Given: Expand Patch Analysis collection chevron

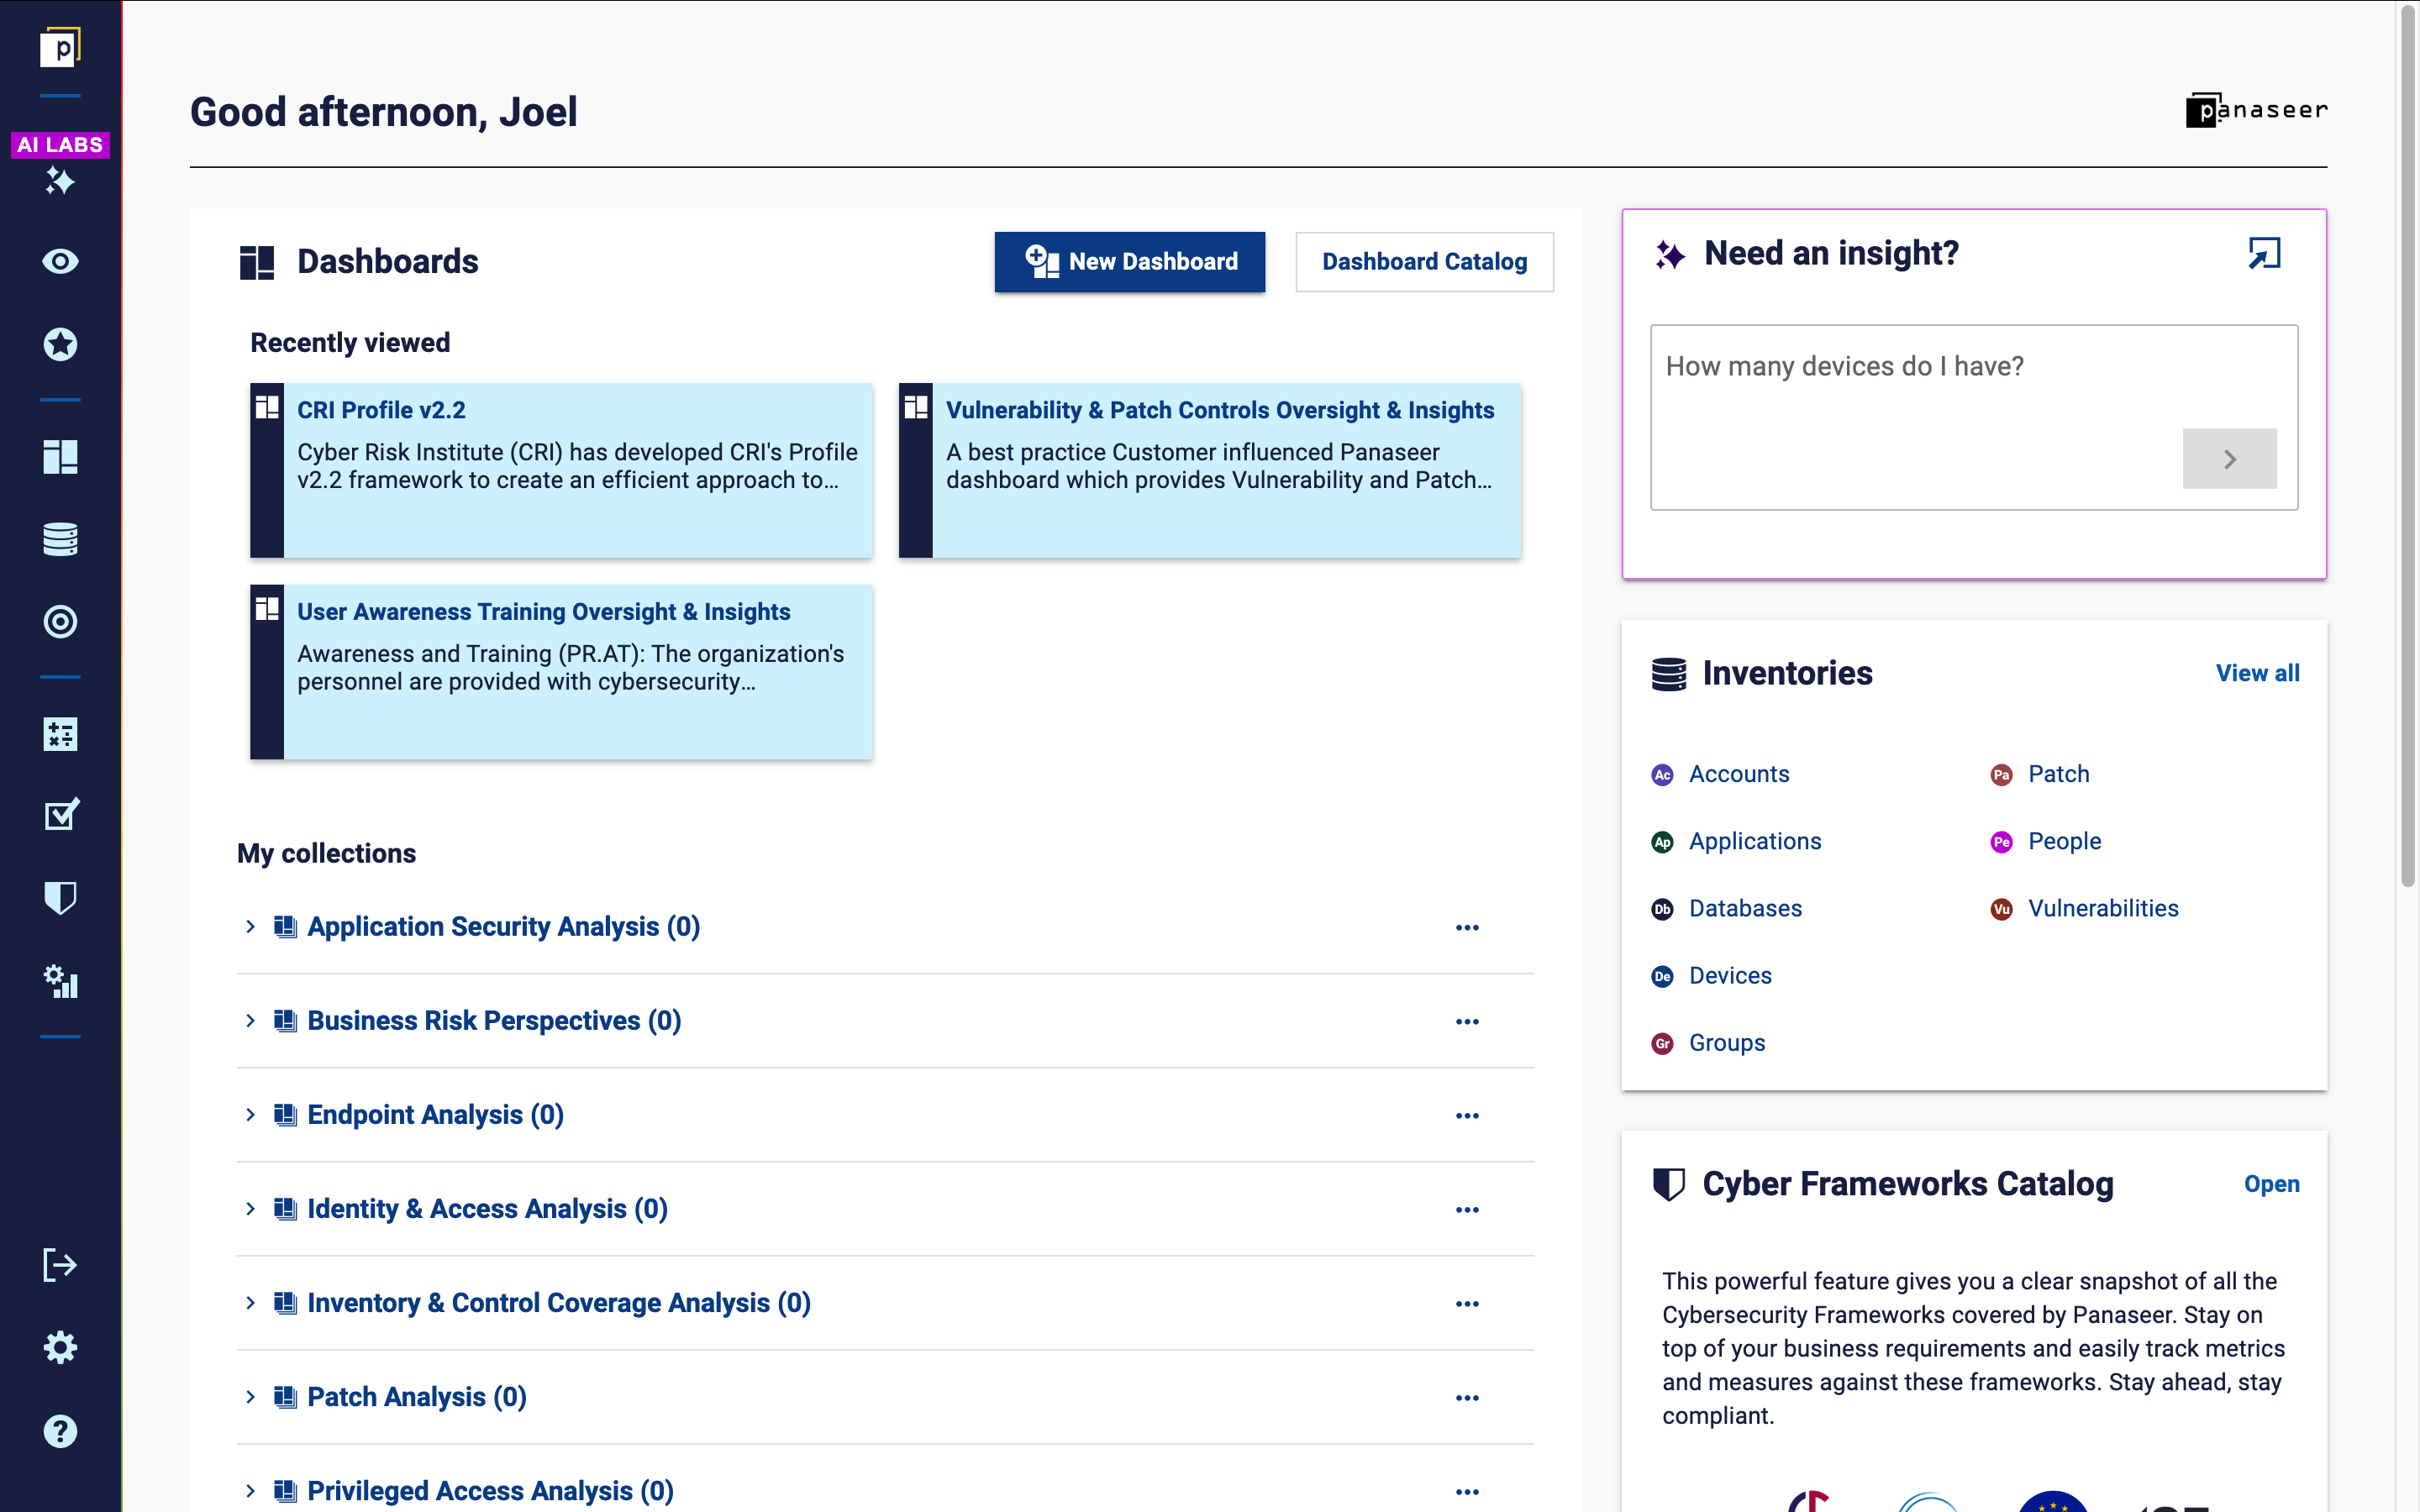Looking at the screenshot, I should pyautogui.click(x=250, y=1397).
